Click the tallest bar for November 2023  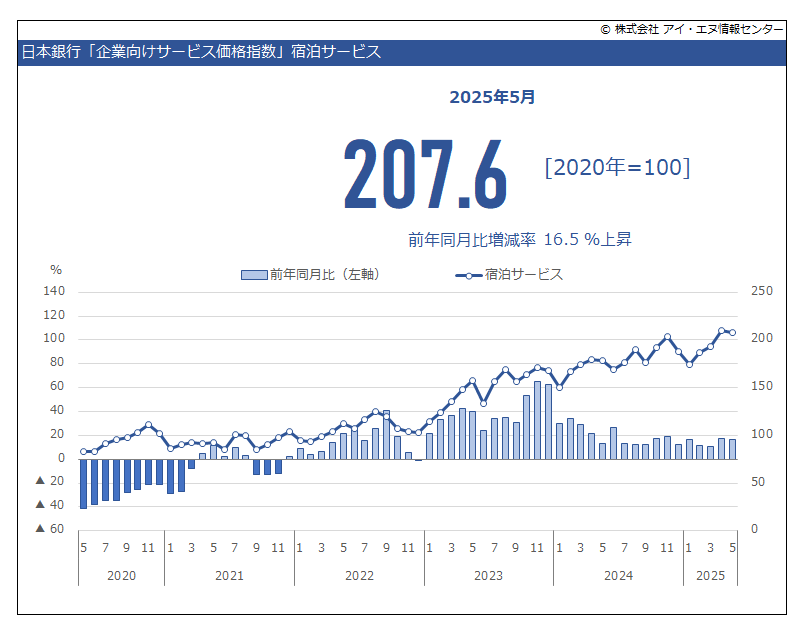pyautogui.click(x=537, y=420)
